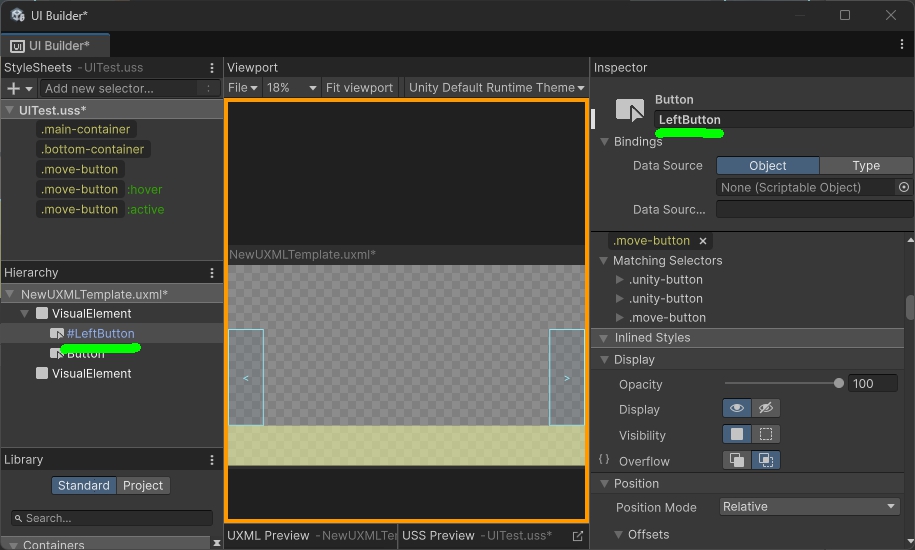The height and width of the screenshot is (550, 915).
Task: Open the File menu in Viewport toolbar
Action: tap(243, 87)
